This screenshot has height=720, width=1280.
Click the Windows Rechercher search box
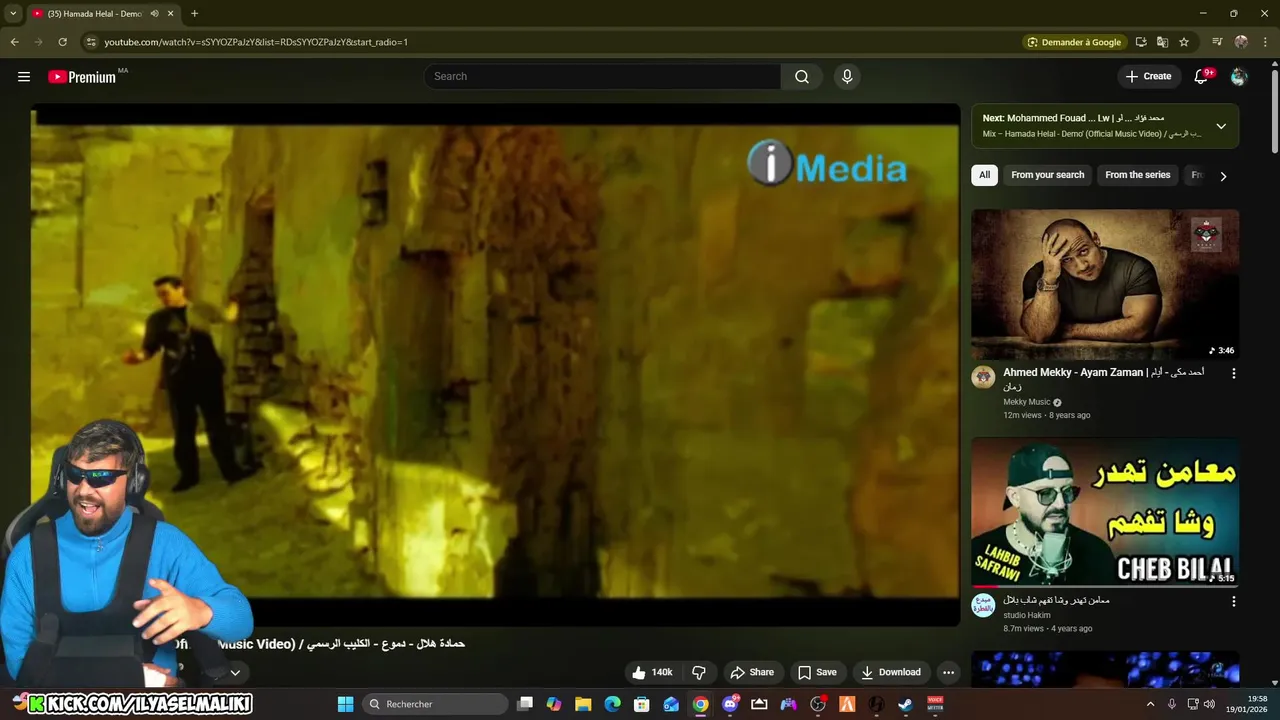point(435,704)
